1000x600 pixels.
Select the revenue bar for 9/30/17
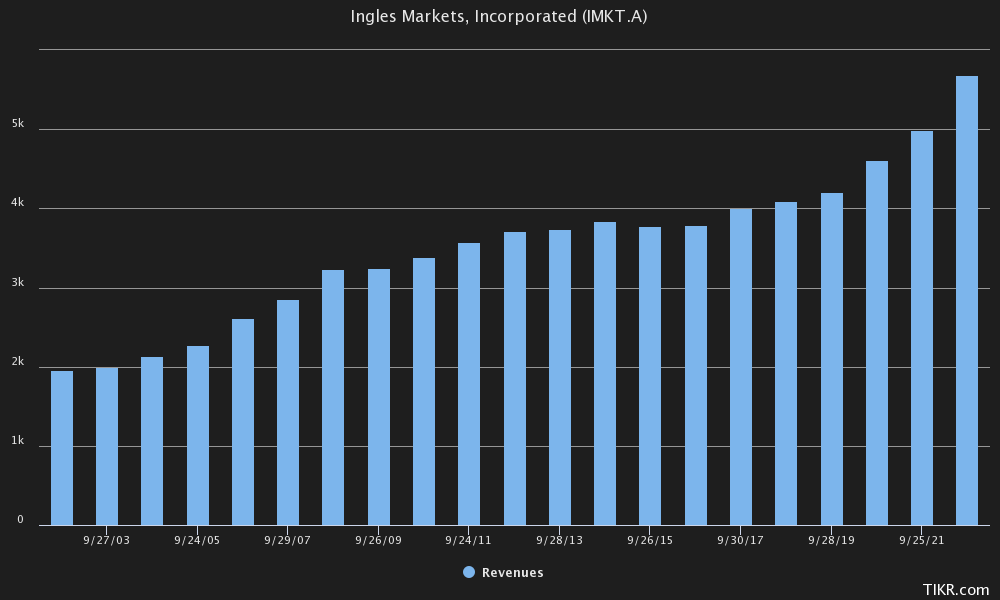[741, 367]
